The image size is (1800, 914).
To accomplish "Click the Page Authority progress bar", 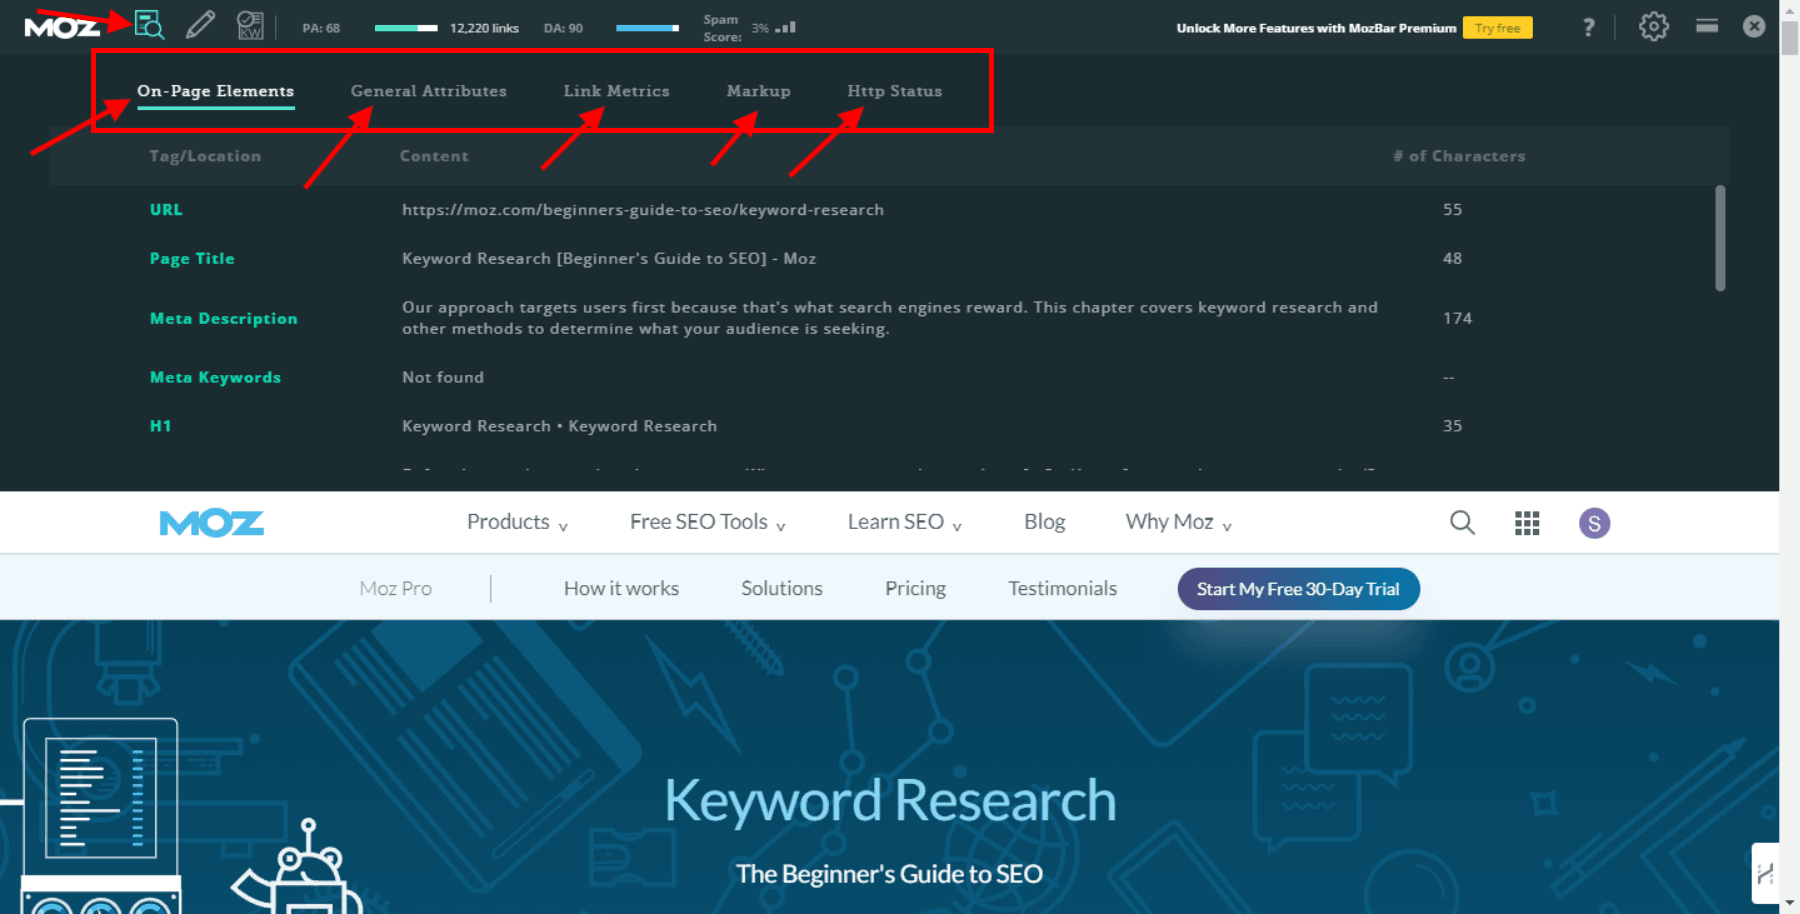I will click(x=406, y=28).
